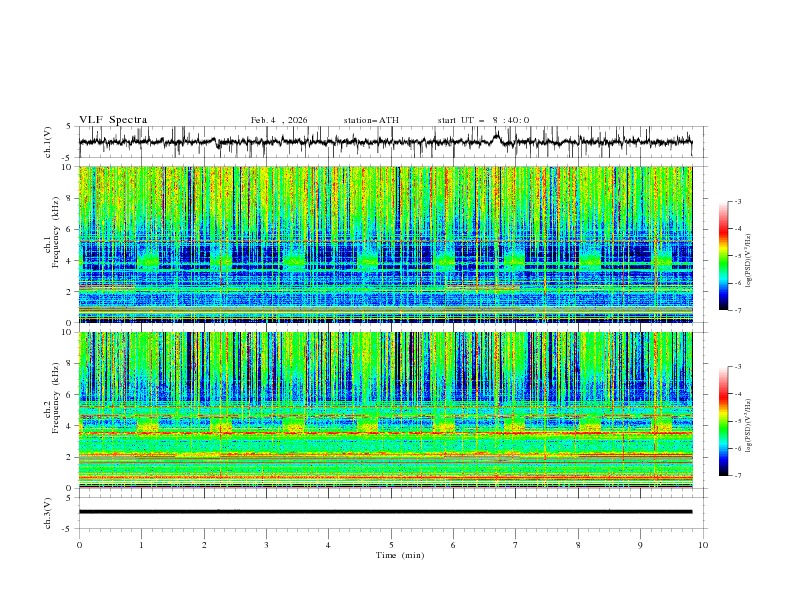Click the ch.3 flat black signal trace
The height and width of the screenshot is (612, 792).
[x=385, y=512]
